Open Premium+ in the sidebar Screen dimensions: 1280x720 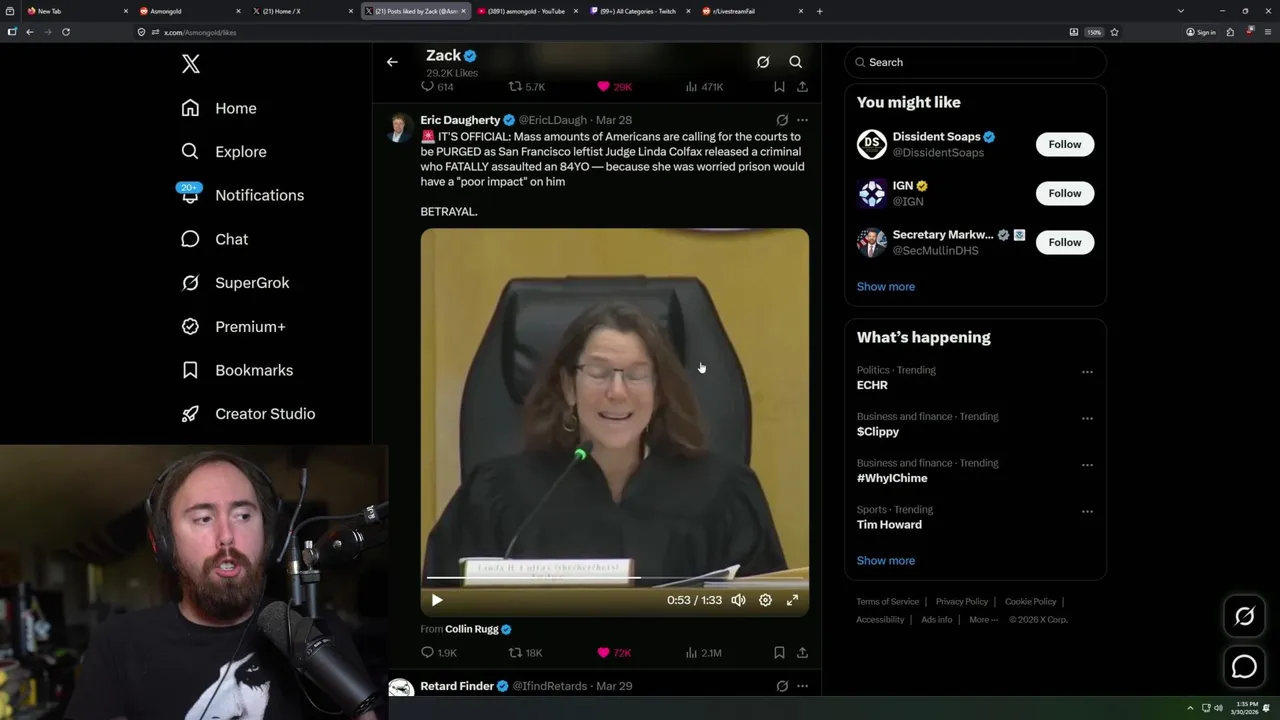pyautogui.click(x=233, y=327)
